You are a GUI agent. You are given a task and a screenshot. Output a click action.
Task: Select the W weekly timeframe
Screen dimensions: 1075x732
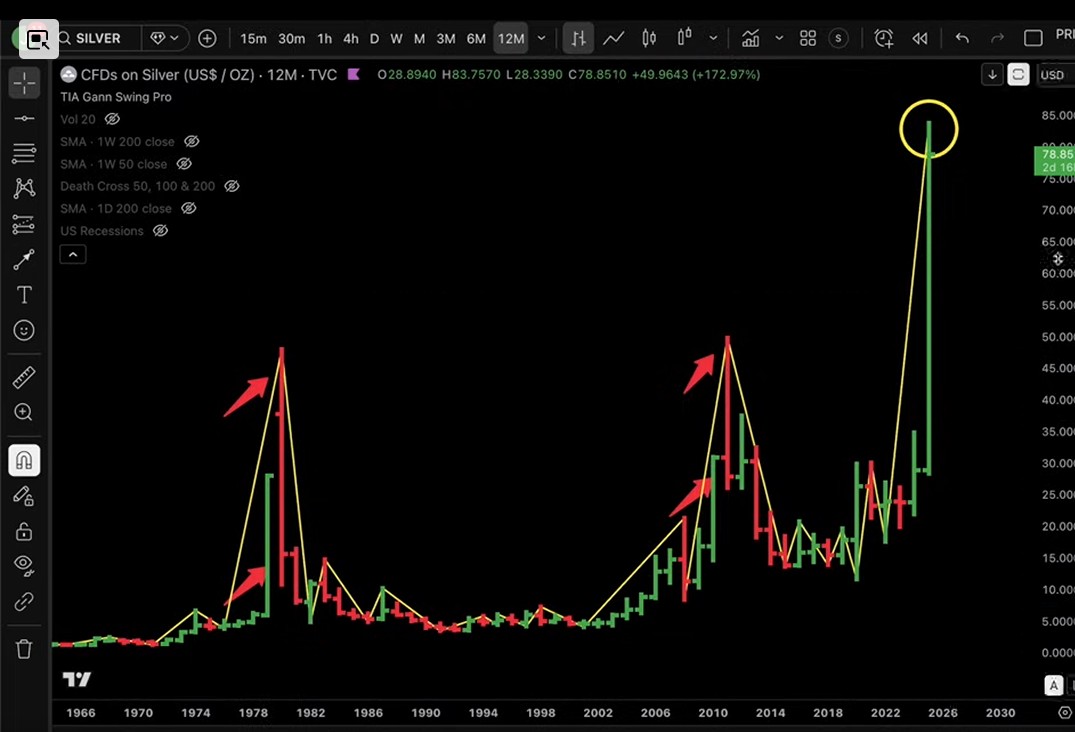coord(396,39)
